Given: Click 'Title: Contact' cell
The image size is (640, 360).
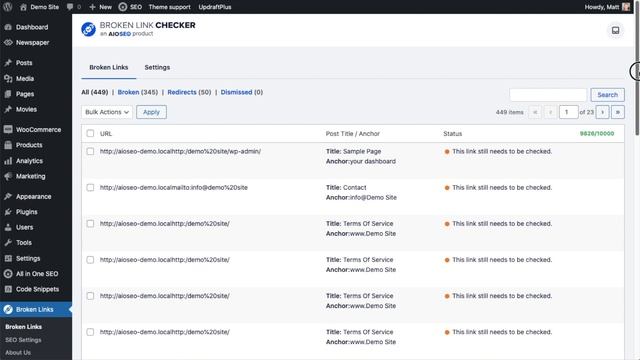Looking at the screenshot, I should tap(346, 187).
